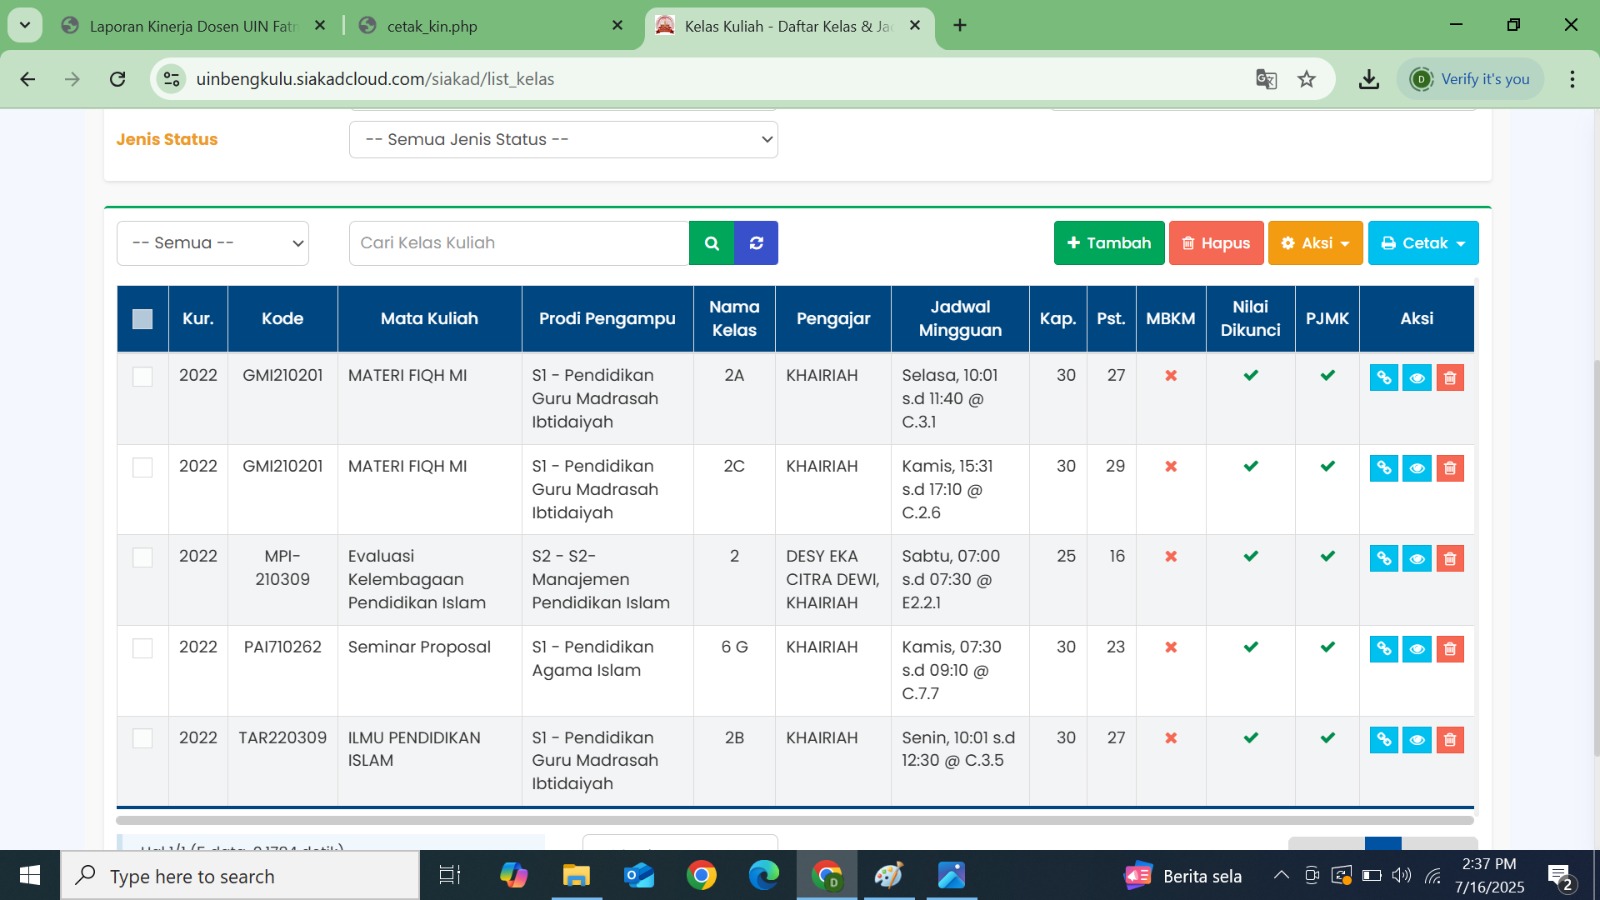Tick the select-all checkbox in table header

point(143,319)
